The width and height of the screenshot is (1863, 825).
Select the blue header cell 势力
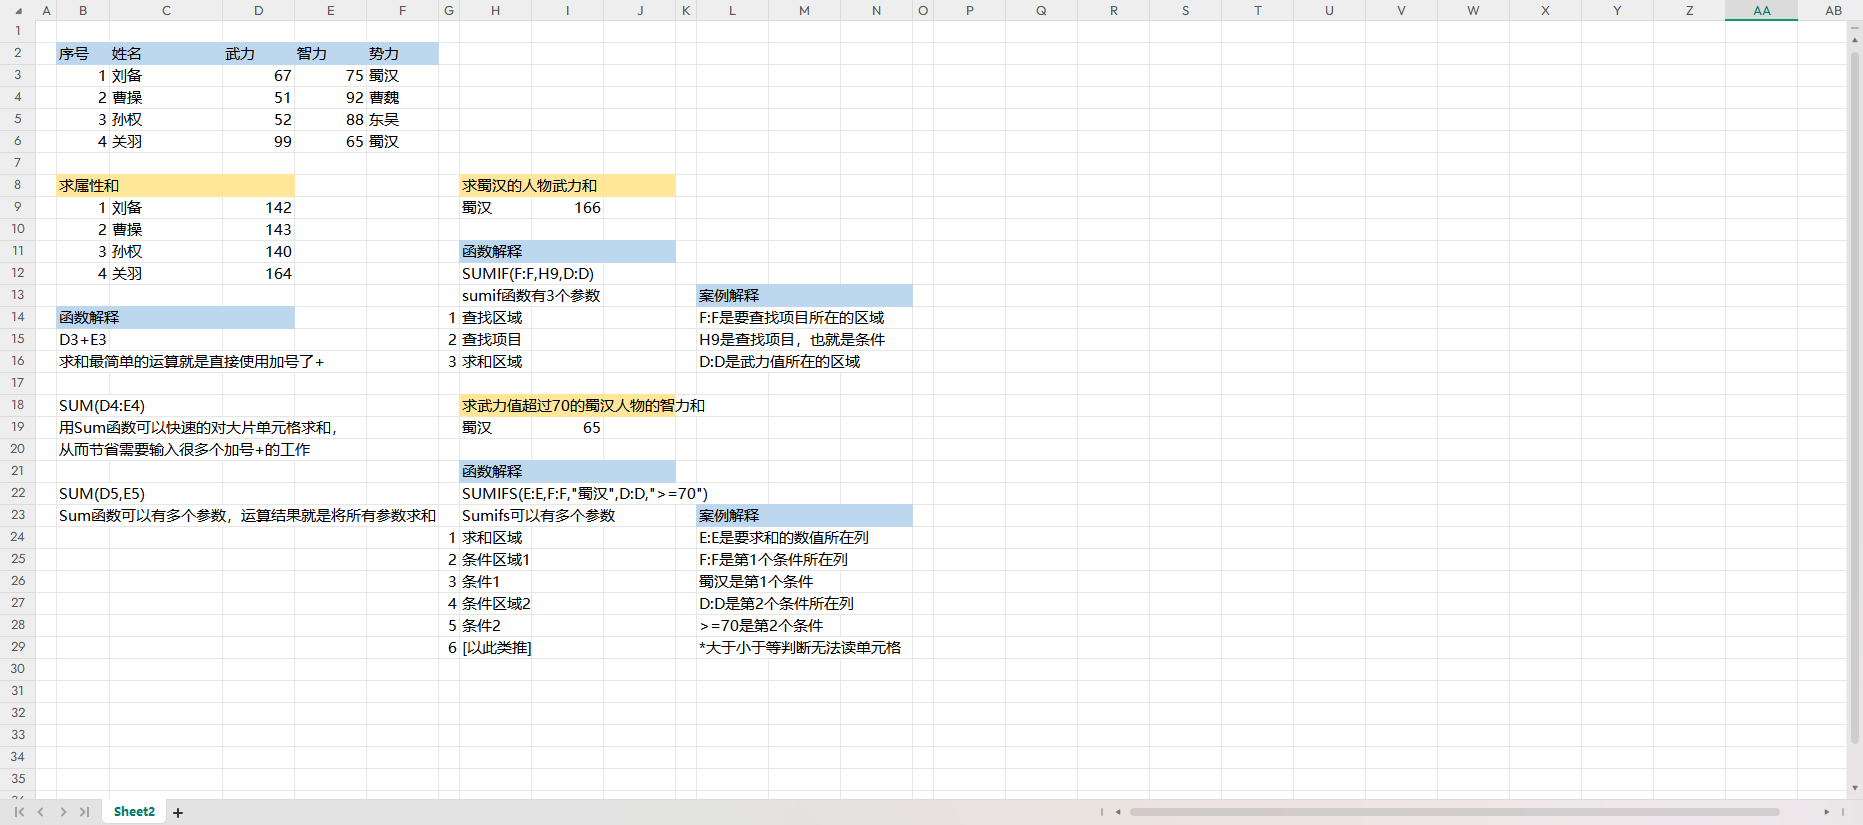coord(401,54)
